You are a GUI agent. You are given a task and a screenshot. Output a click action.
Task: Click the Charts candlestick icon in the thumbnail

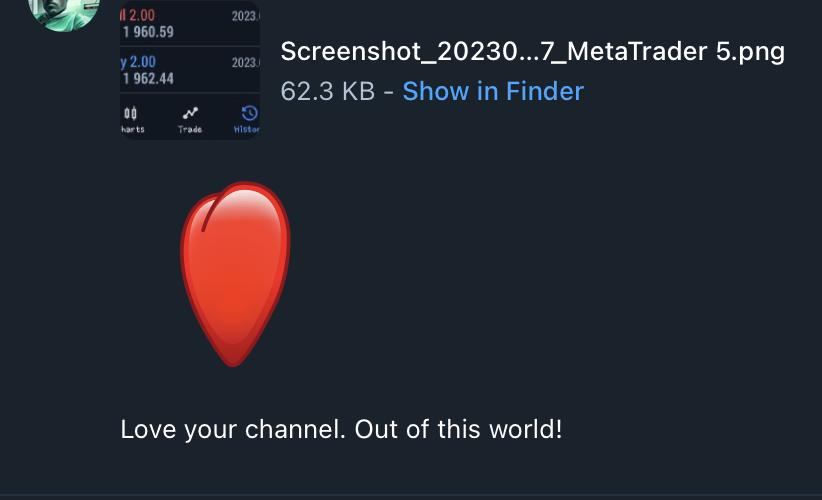click(130, 113)
